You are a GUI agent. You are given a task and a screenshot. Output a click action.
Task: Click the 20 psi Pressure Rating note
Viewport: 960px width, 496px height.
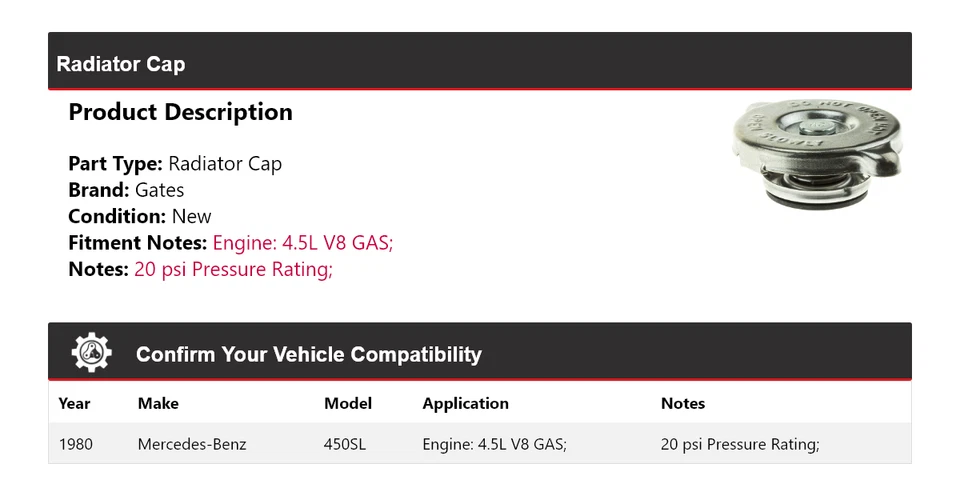233,269
